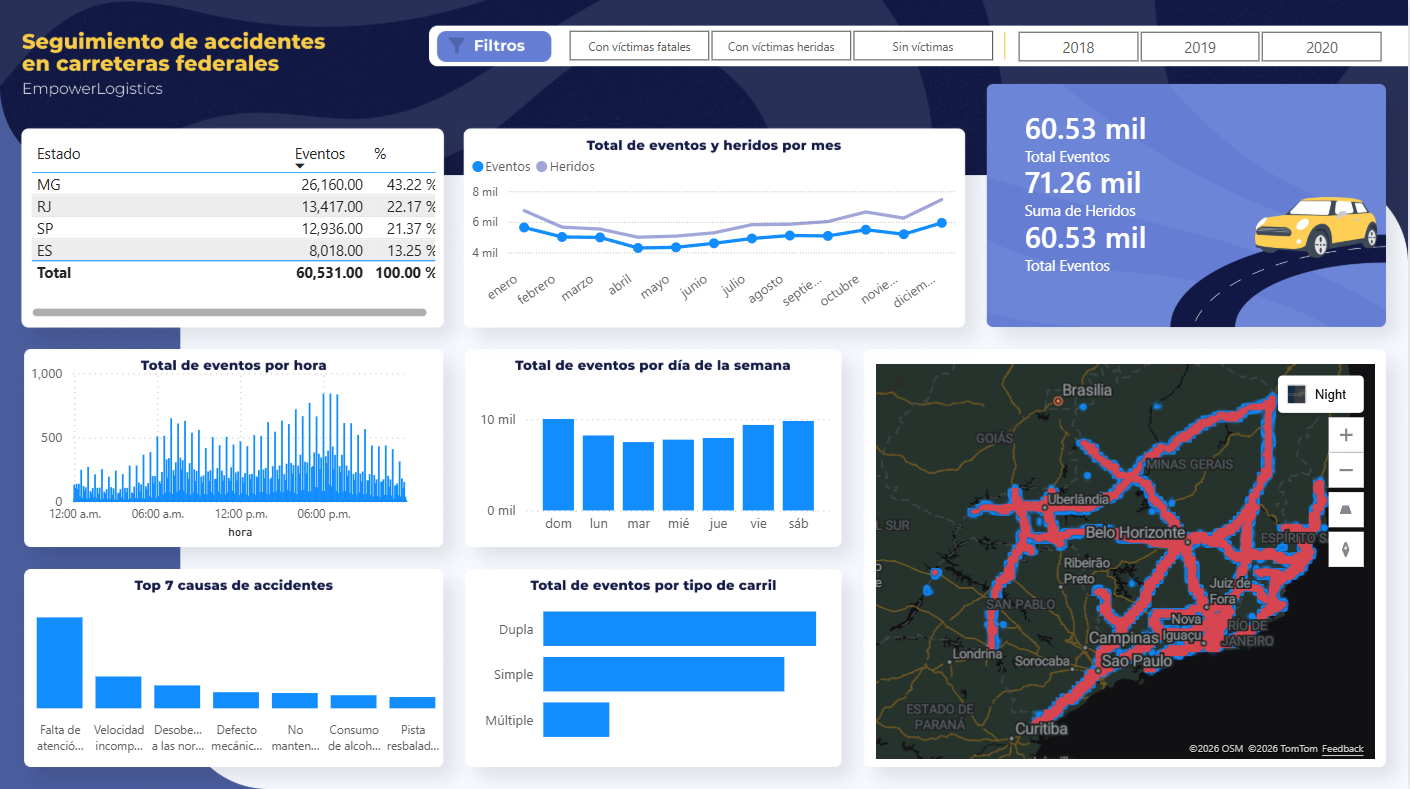Click the pitch/compass icon on the map controls

pyautogui.click(x=1345, y=549)
